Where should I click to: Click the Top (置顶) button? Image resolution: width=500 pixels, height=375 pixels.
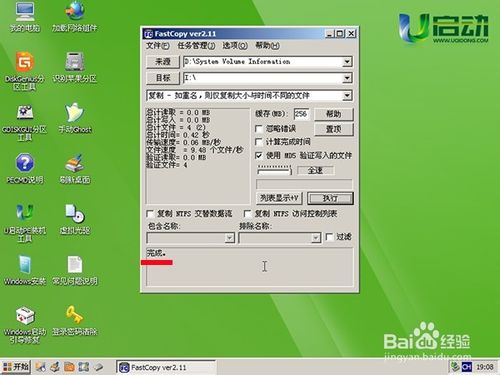click(333, 129)
